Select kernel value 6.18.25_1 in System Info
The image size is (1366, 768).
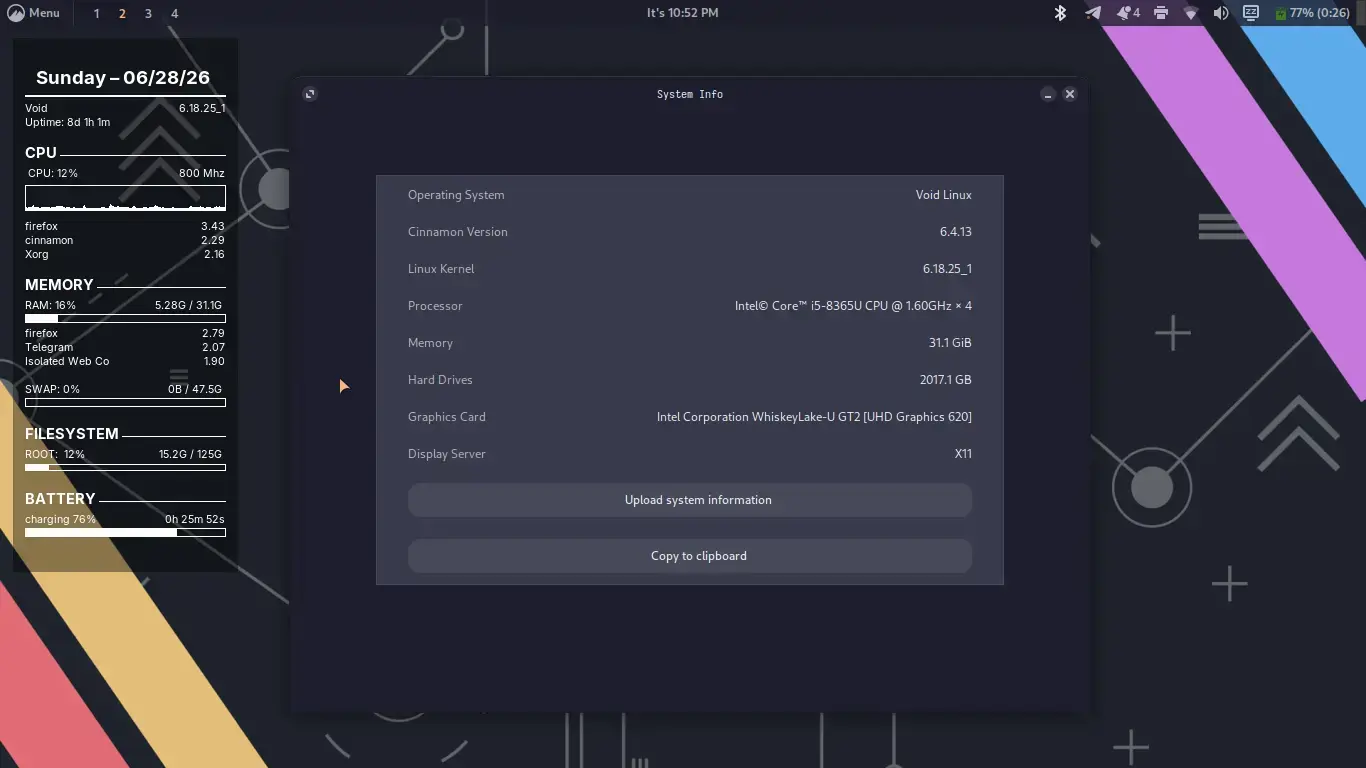947,269
